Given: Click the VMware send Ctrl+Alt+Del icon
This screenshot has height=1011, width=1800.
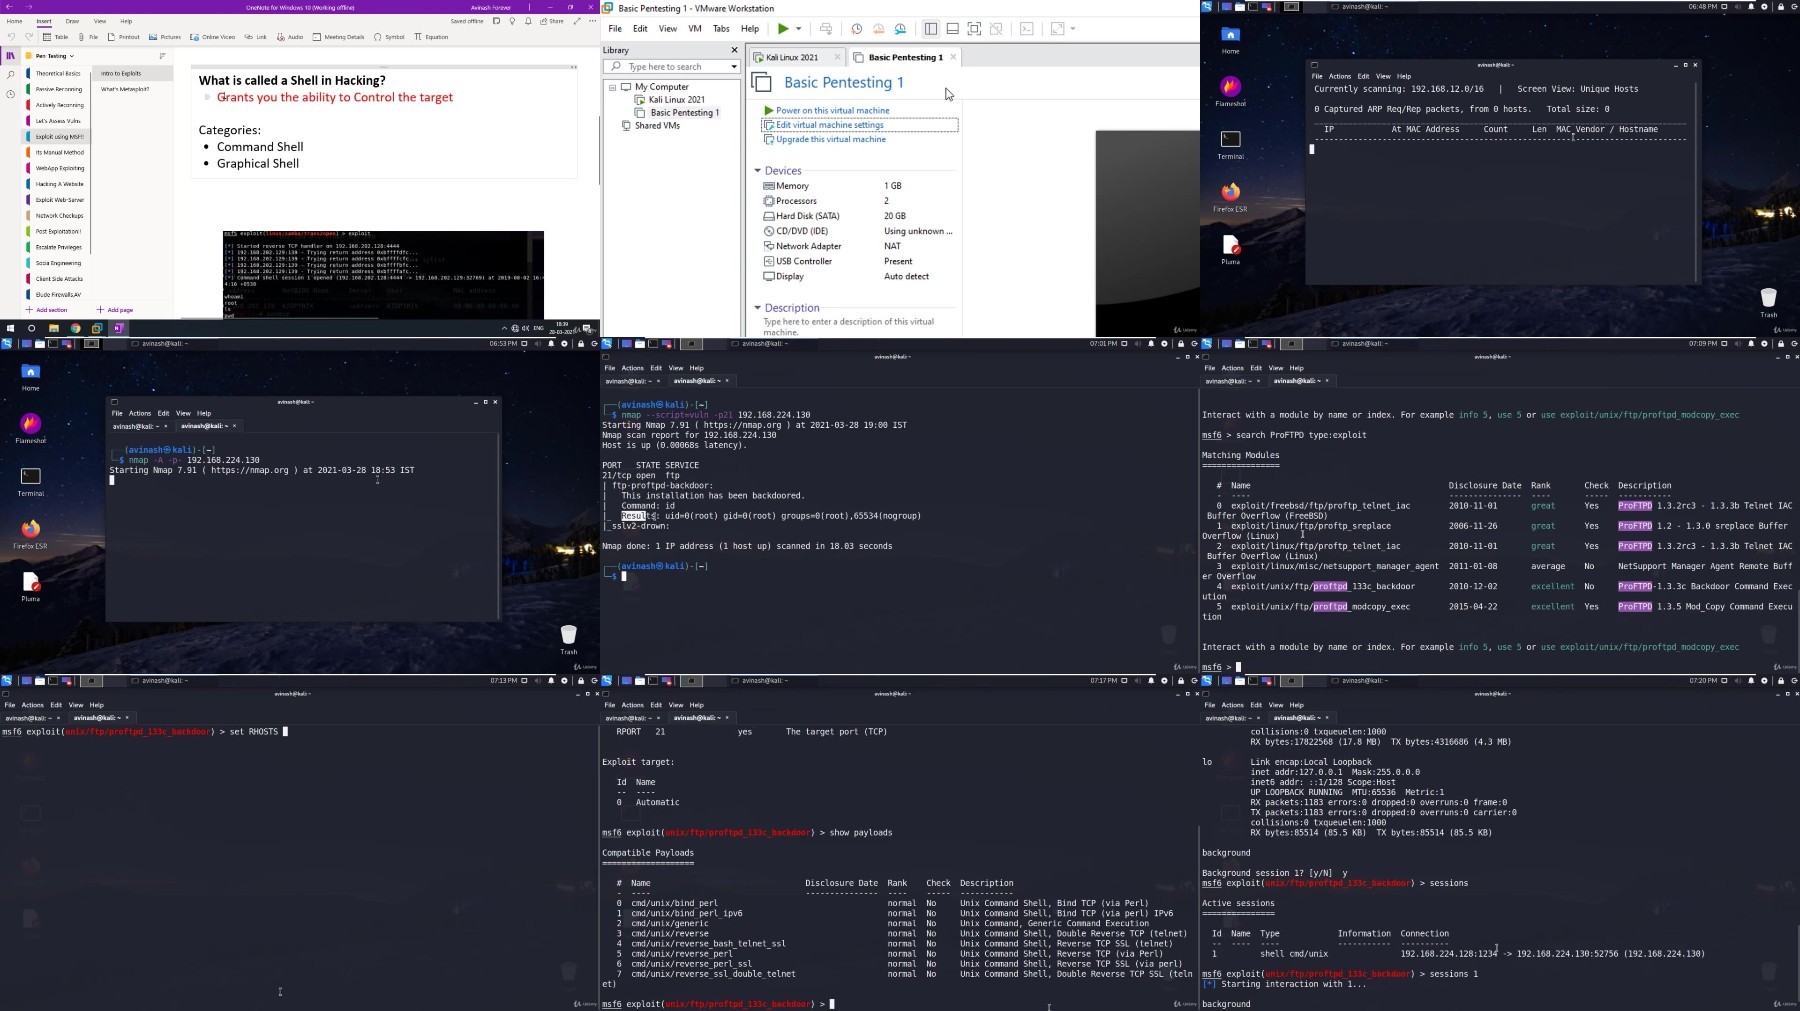Looking at the screenshot, I should click(x=826, y=29).
